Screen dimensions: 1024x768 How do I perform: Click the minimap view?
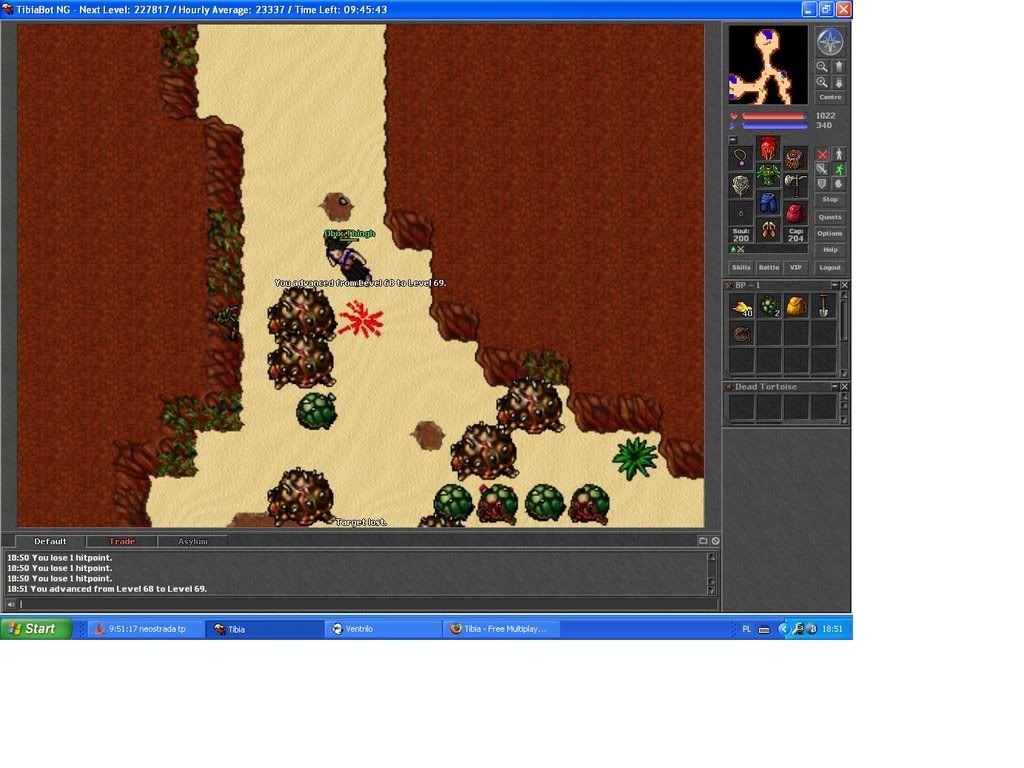click(x=768, y=65)
